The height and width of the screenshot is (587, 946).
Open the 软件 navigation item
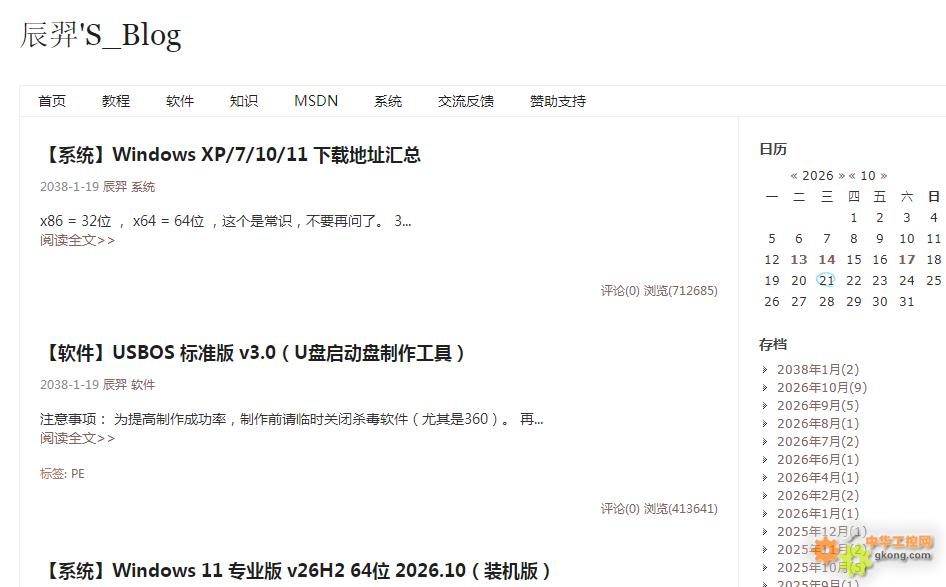(180, 101)
